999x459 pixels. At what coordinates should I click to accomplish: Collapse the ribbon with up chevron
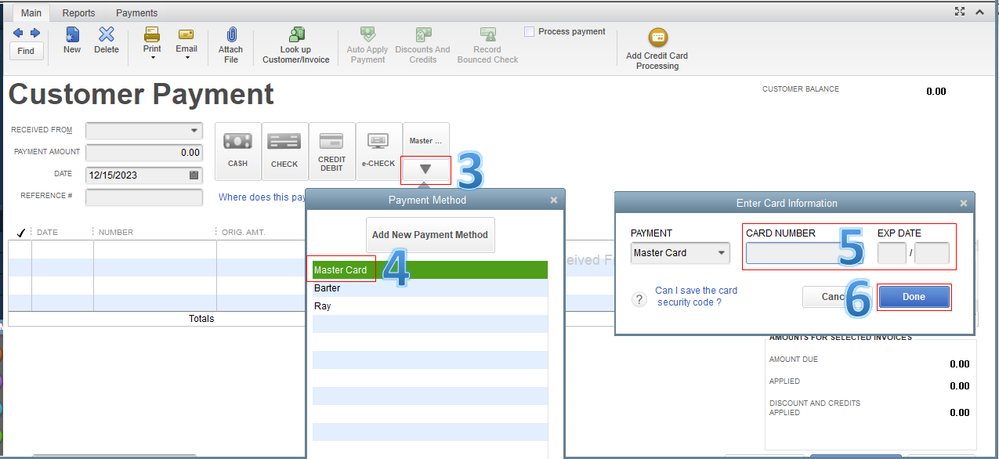[x=980, y=11]
